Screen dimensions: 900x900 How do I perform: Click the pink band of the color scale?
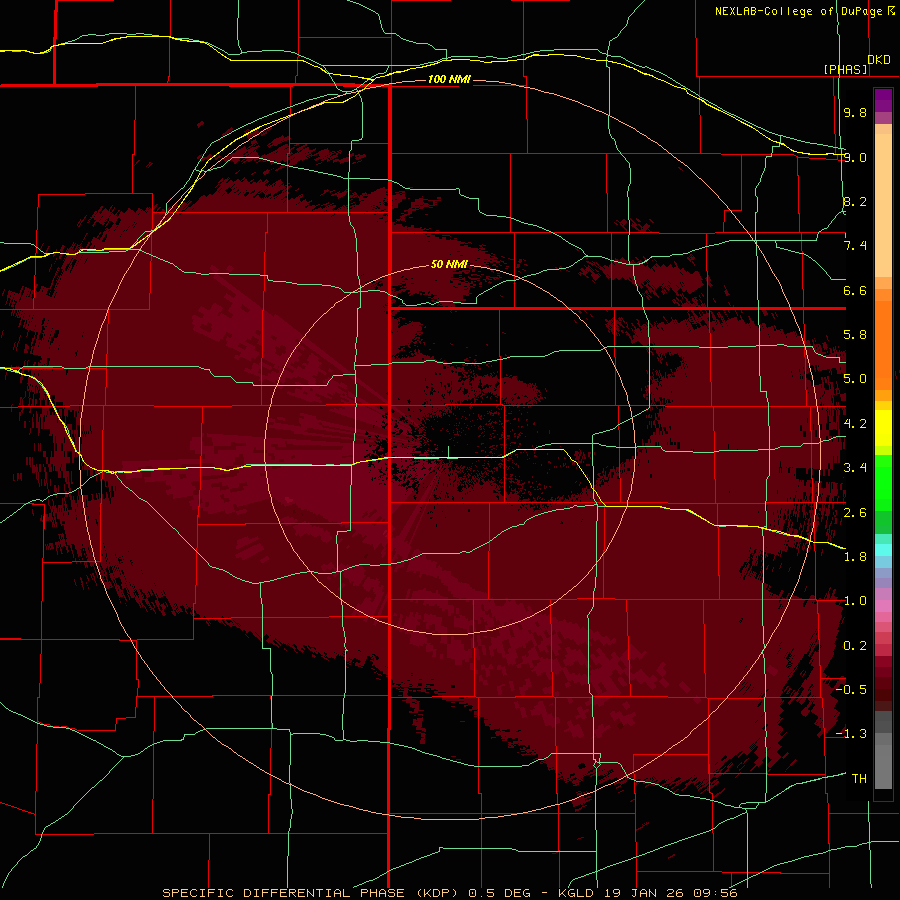(x=883, y=606)
